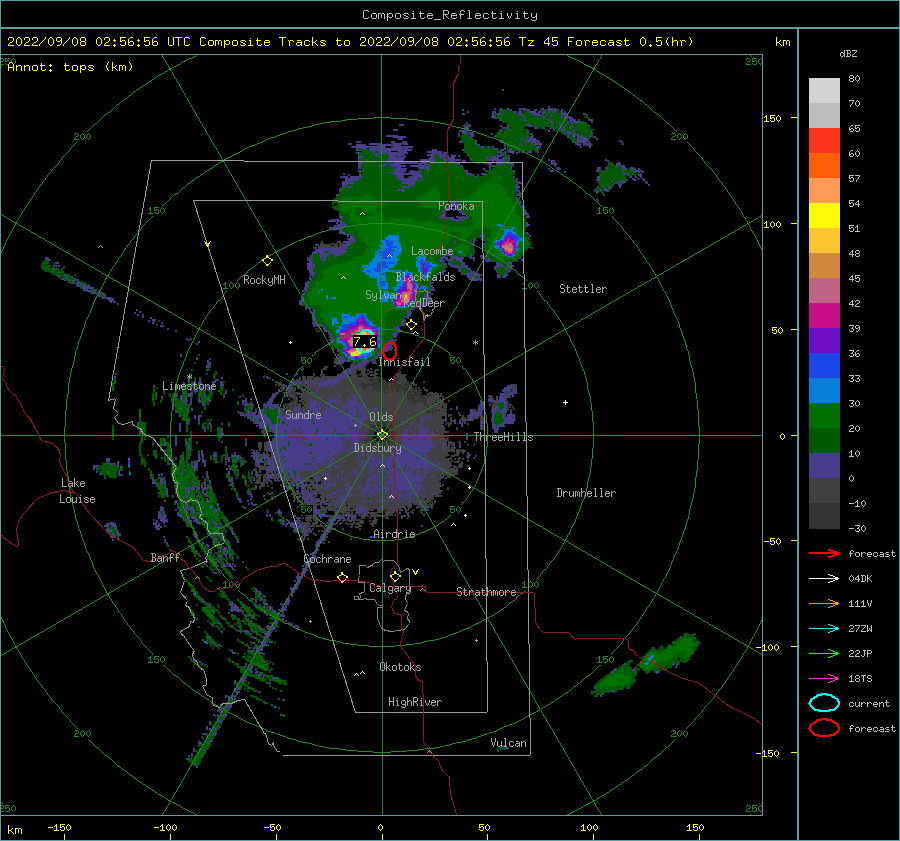Select the Blackfalds label on map

(425, 277)
